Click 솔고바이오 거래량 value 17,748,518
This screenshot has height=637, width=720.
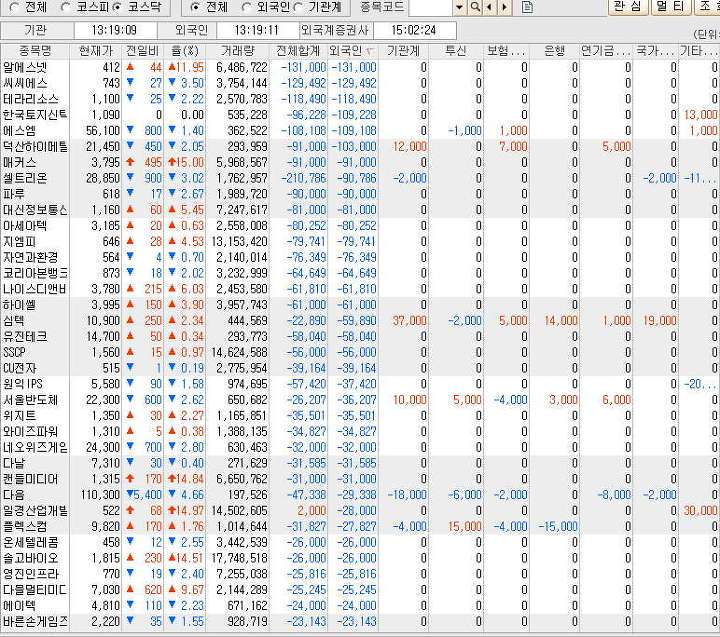coord(239,558)
